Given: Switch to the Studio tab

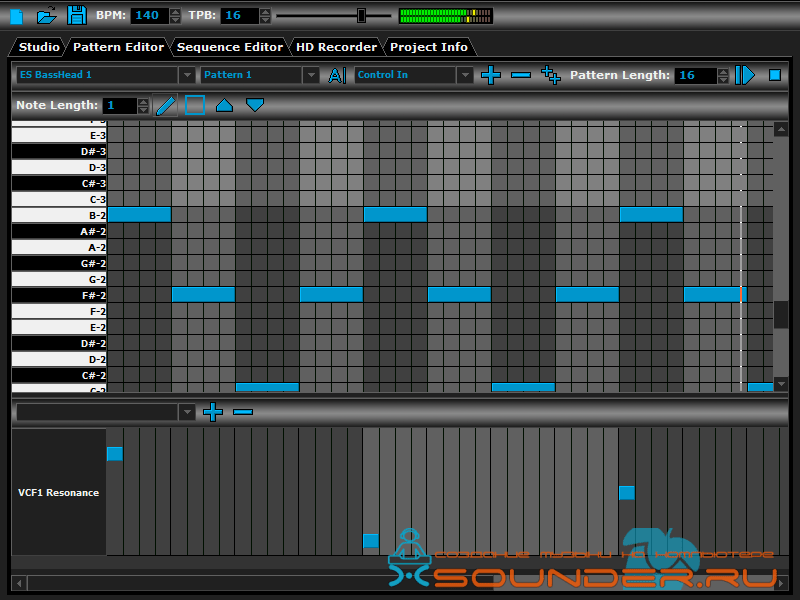Looking at the screenshot, I should 39,47.
